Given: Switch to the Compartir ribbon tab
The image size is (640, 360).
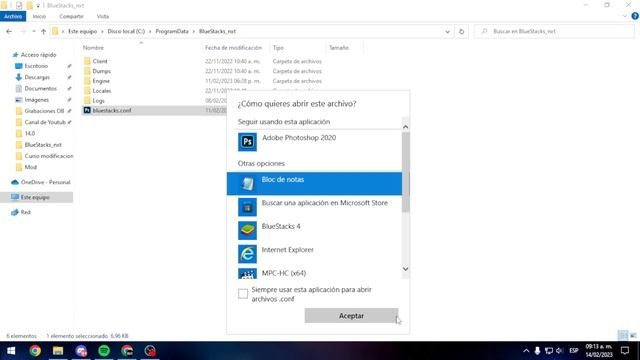Looking at the screenshot, I should pyautogui.click(x=71, y=16).
